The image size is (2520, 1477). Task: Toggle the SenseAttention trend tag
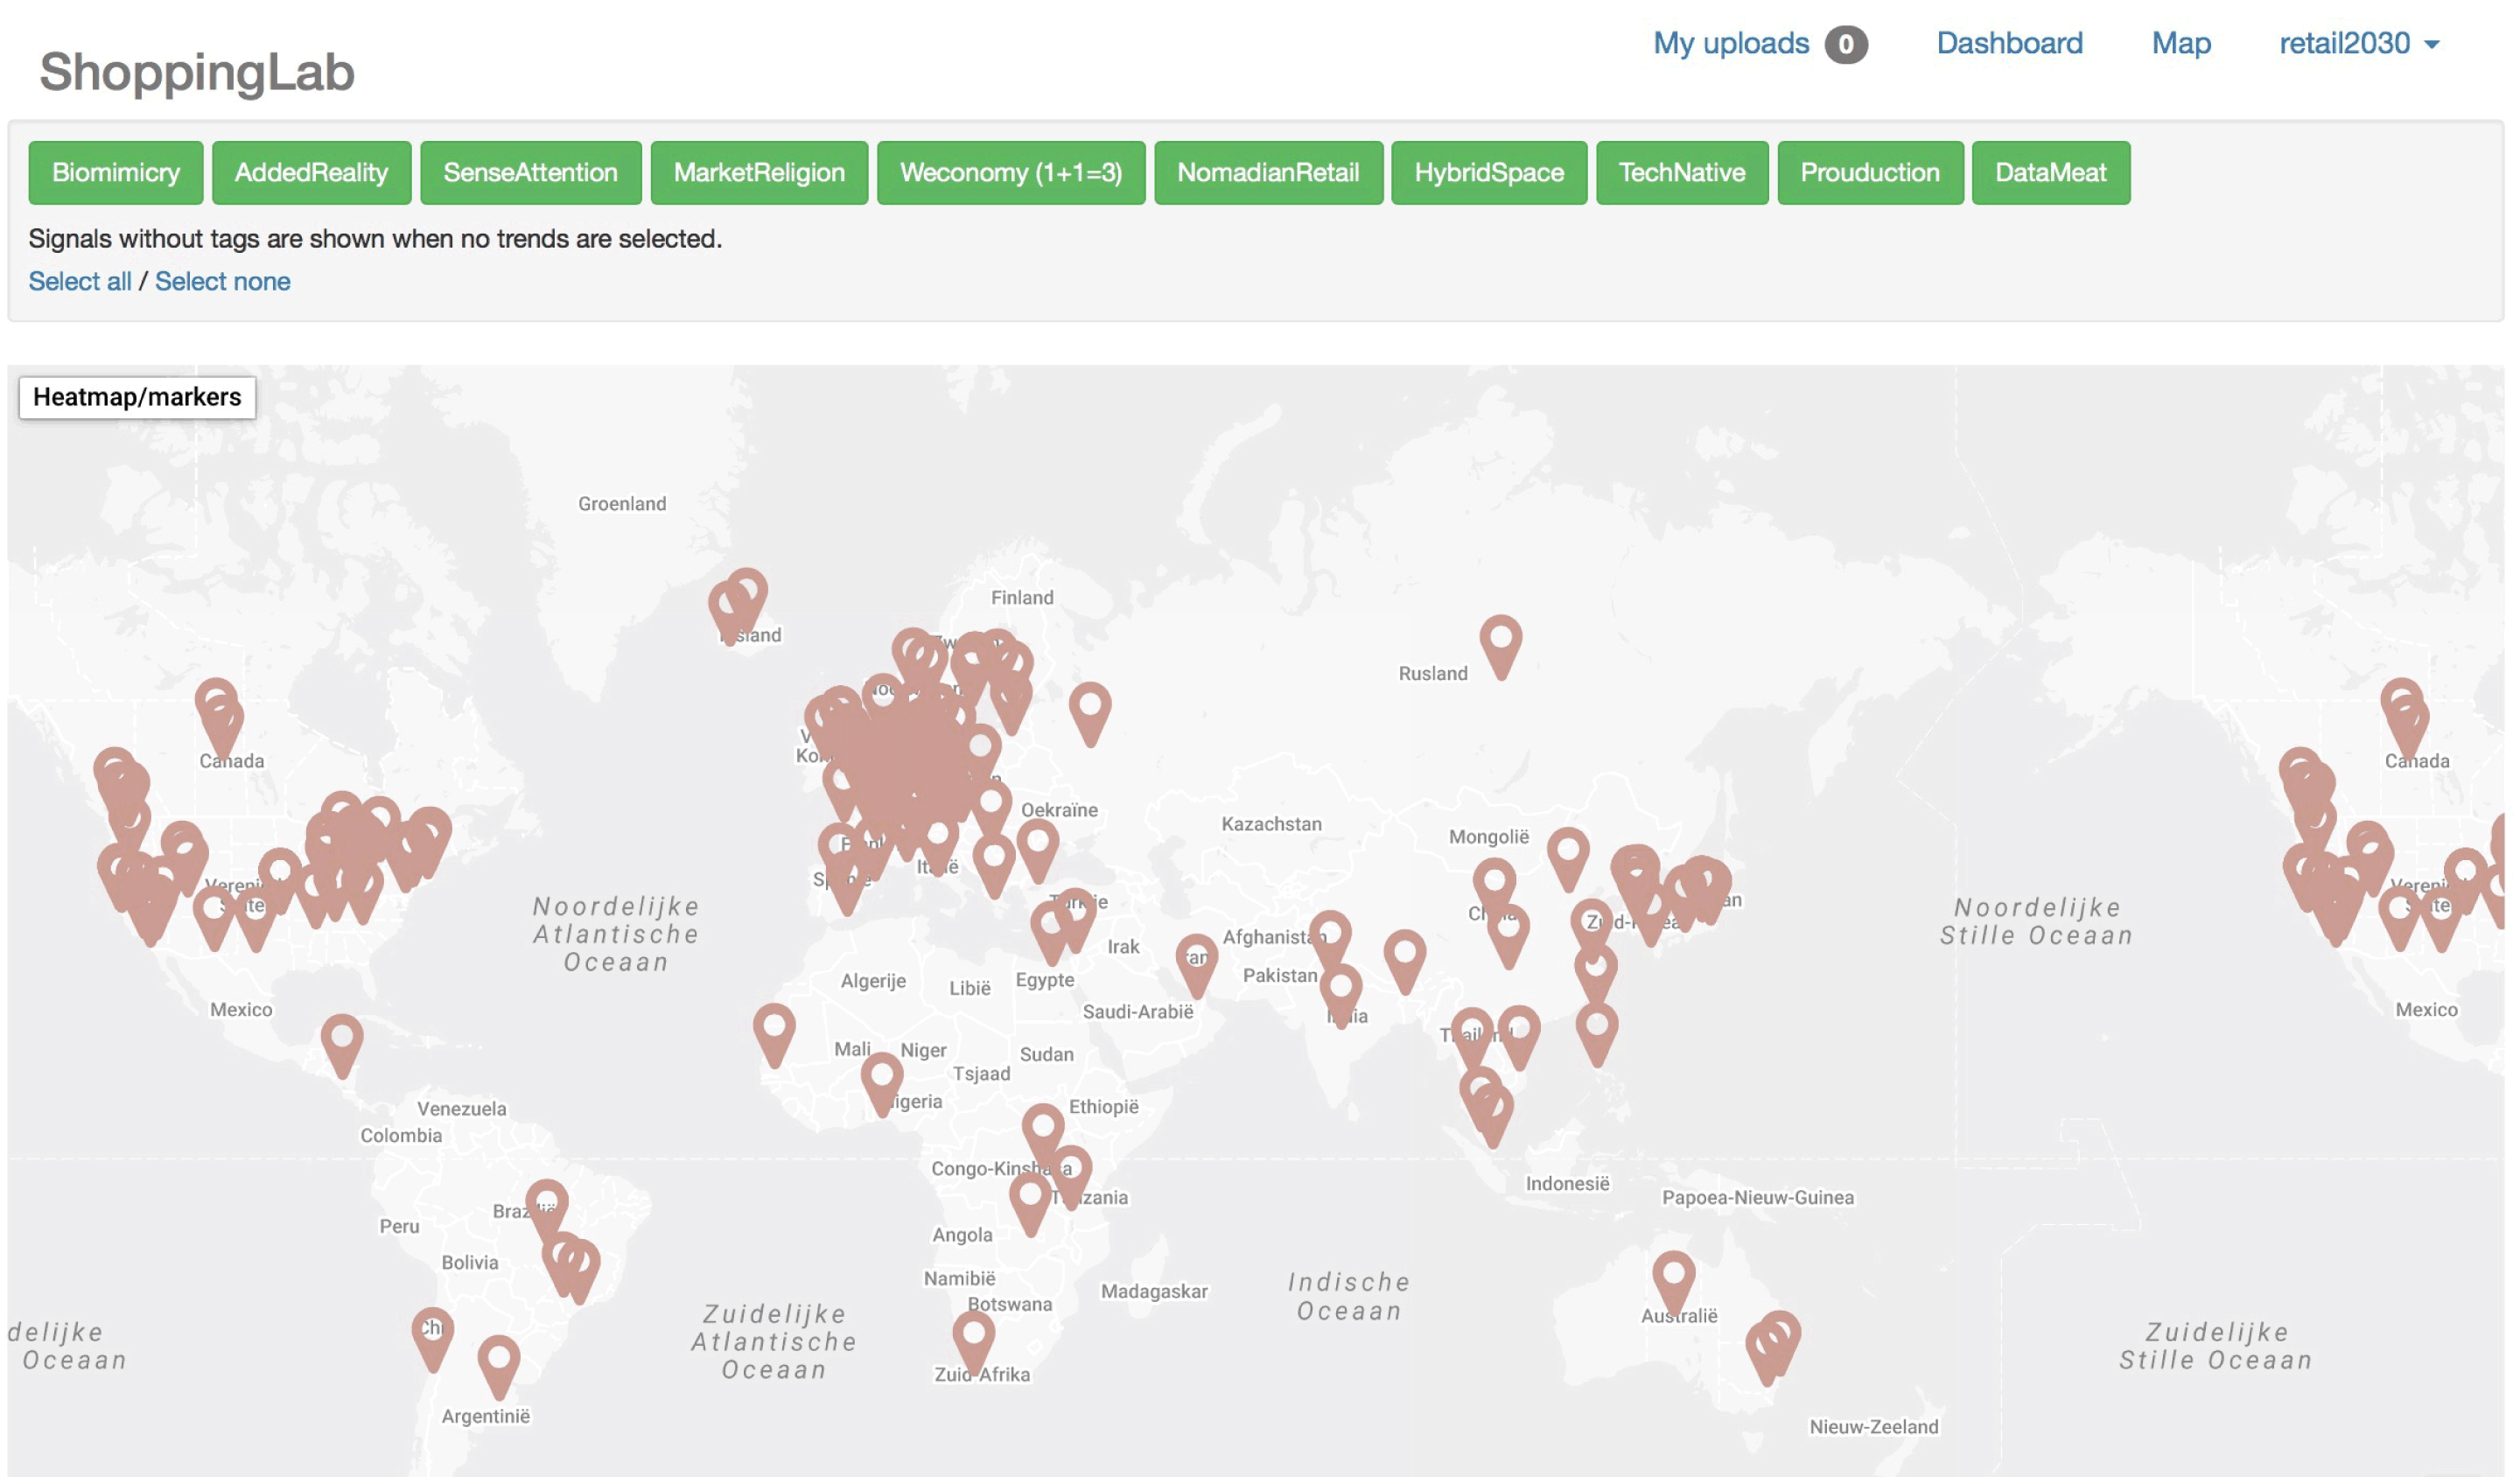coord(530,173)
